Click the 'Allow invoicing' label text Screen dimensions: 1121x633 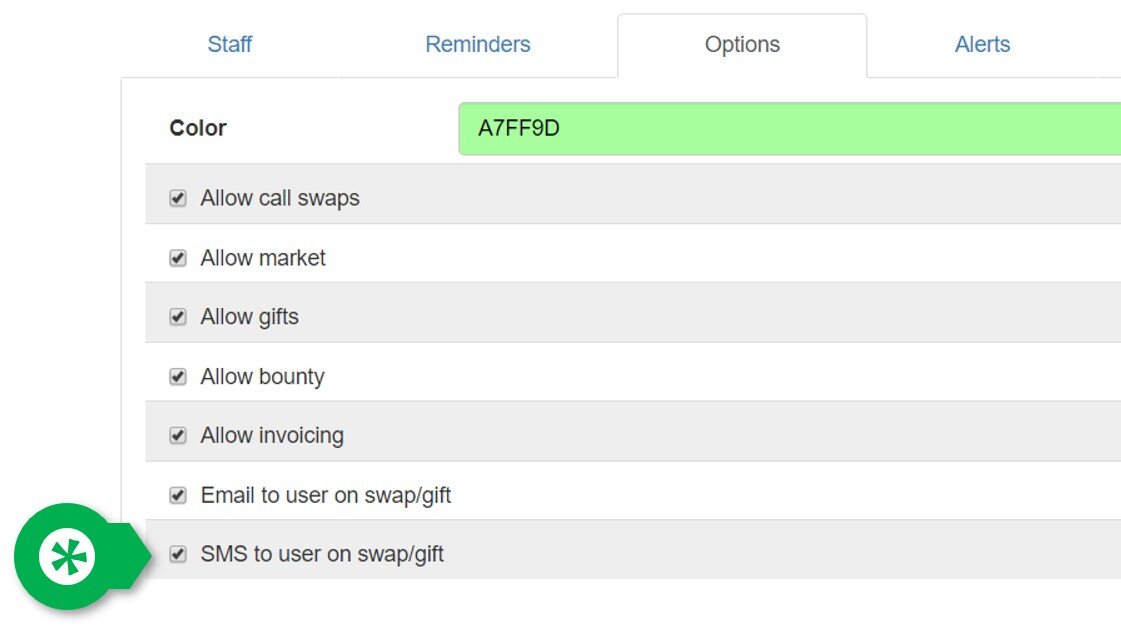coord(272,436)
